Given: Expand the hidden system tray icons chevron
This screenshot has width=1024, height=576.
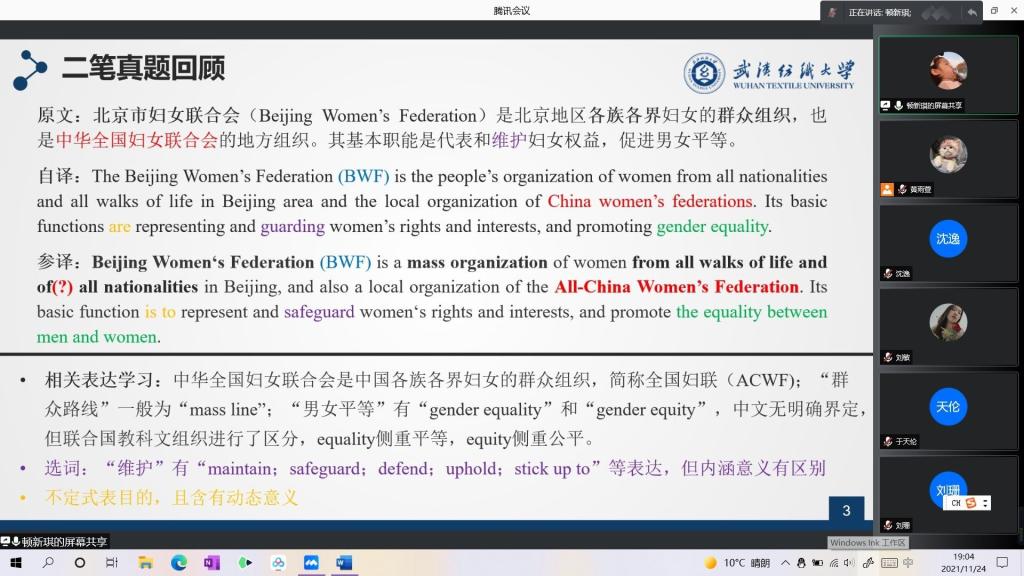Looking at the screenshot, I should [786, 563].
